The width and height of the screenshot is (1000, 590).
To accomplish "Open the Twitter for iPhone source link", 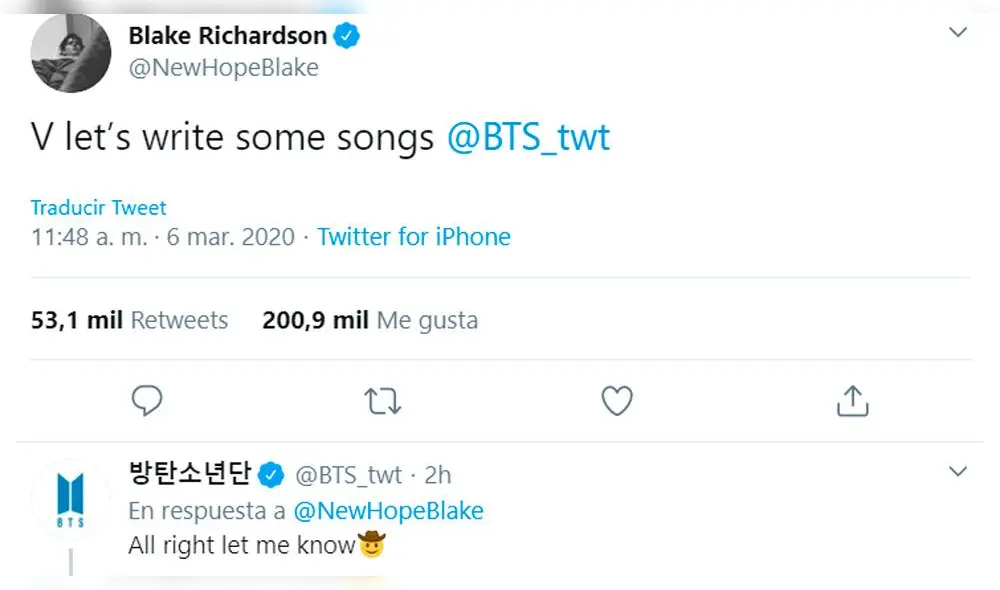I will coord(414,237).
